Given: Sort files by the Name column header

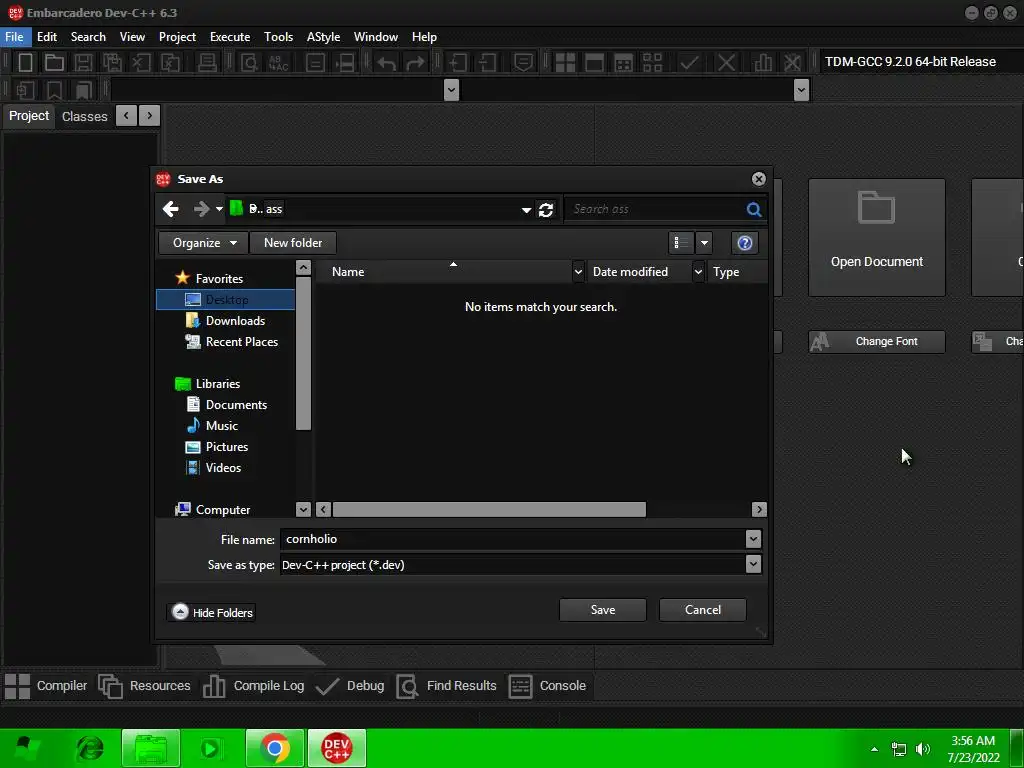Looking at the screenshot, I should [444, 272].
